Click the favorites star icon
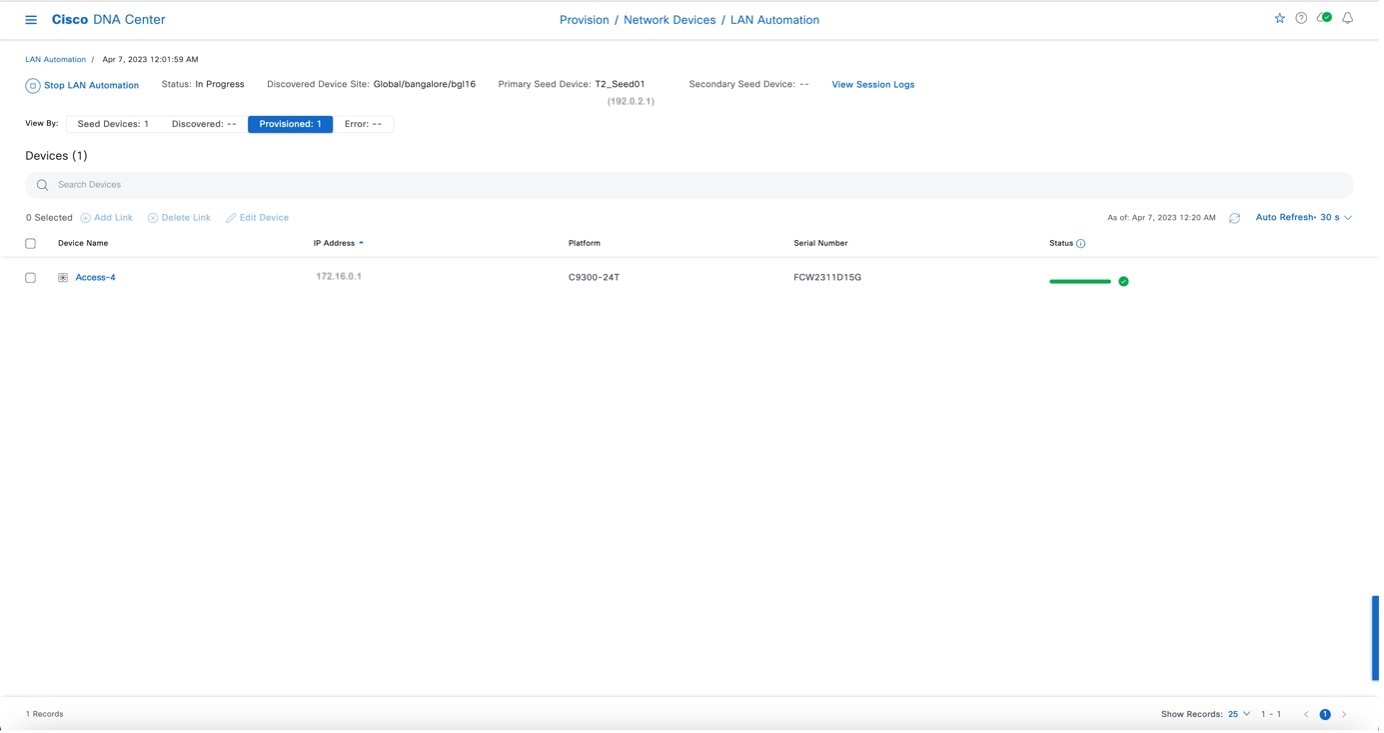Viewport: 1384px width, 733px height. click(1284, 18)
